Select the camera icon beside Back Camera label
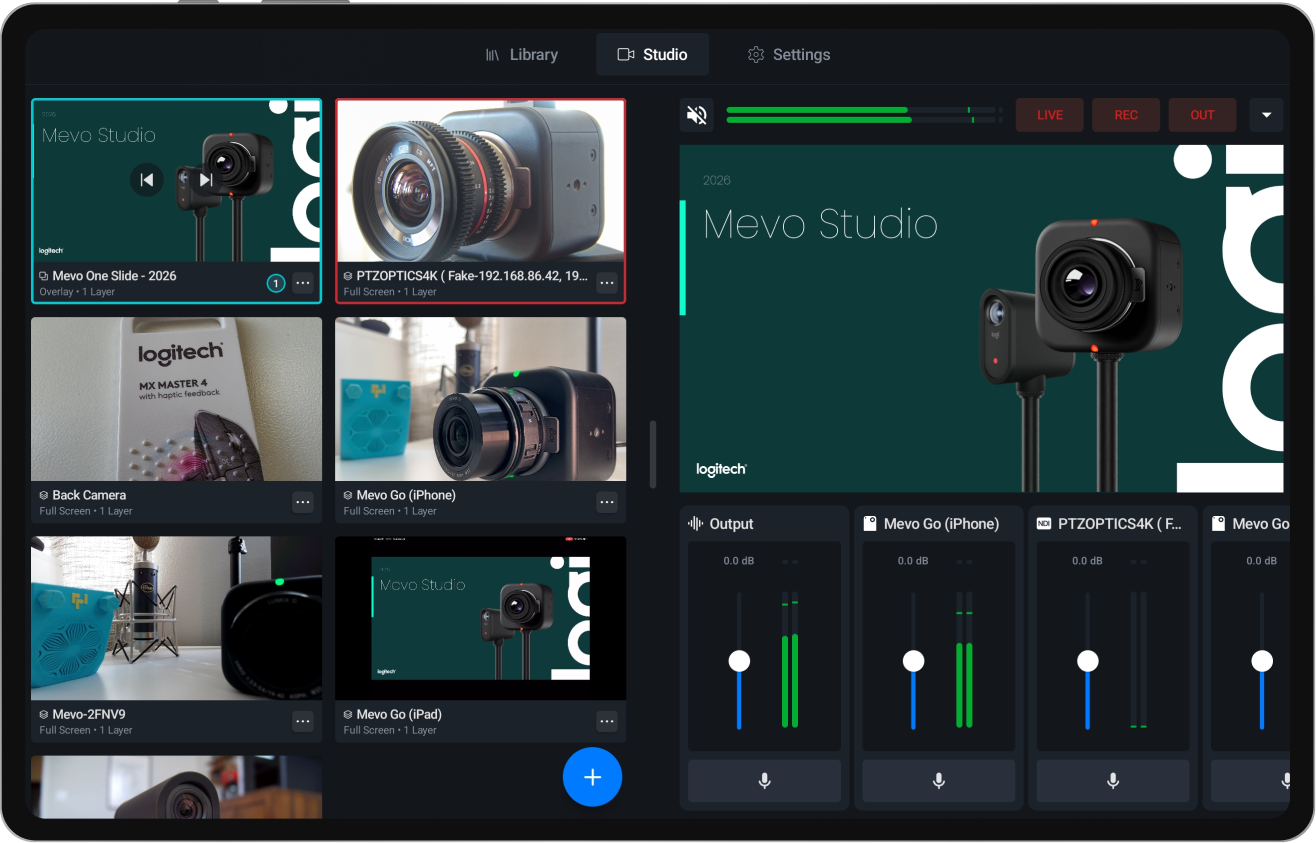The image size is (1316, 843). click(x=42, y=494)
